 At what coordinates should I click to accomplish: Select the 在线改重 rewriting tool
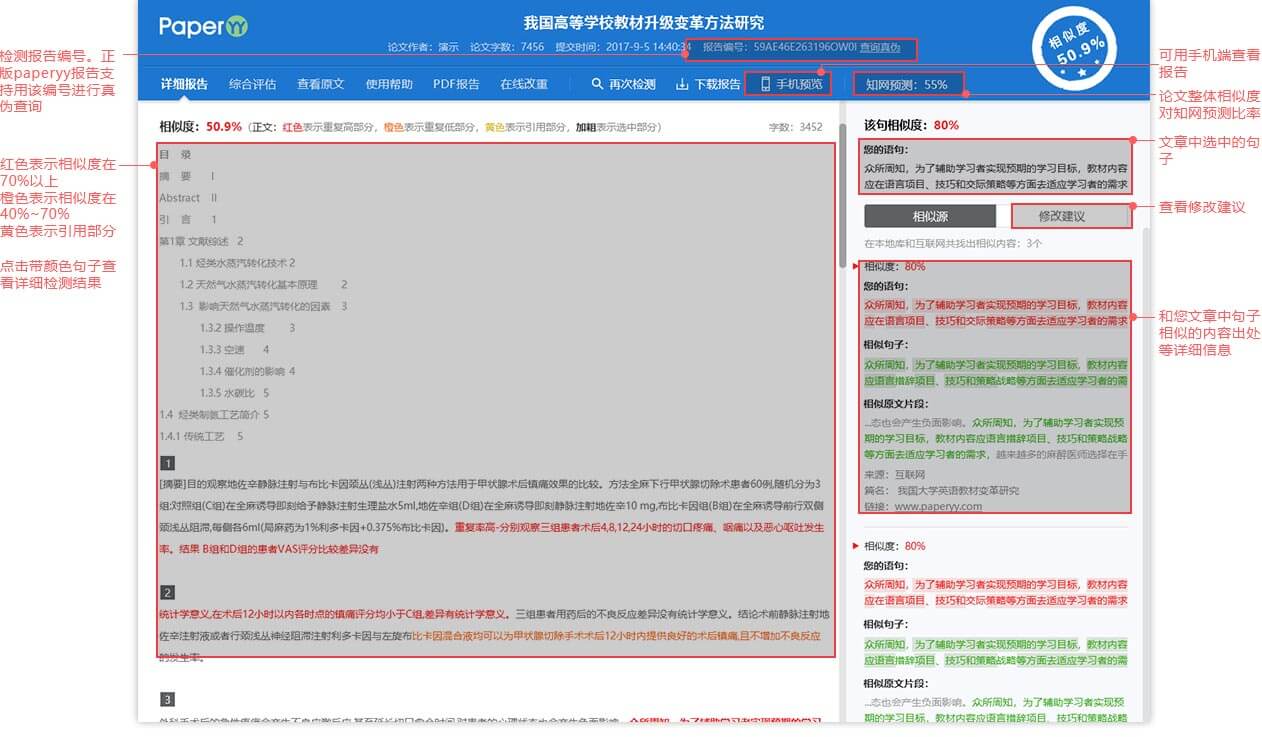[523, 84]
